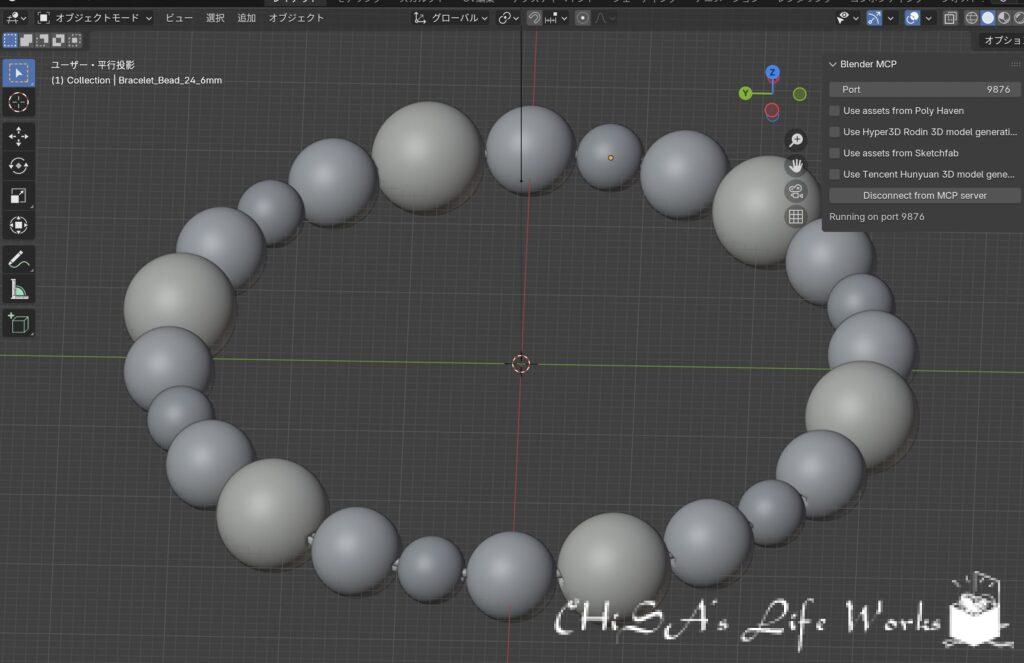The image size is (1024, 663).
Task: Toggle show gizmos button
Action: 874,18
